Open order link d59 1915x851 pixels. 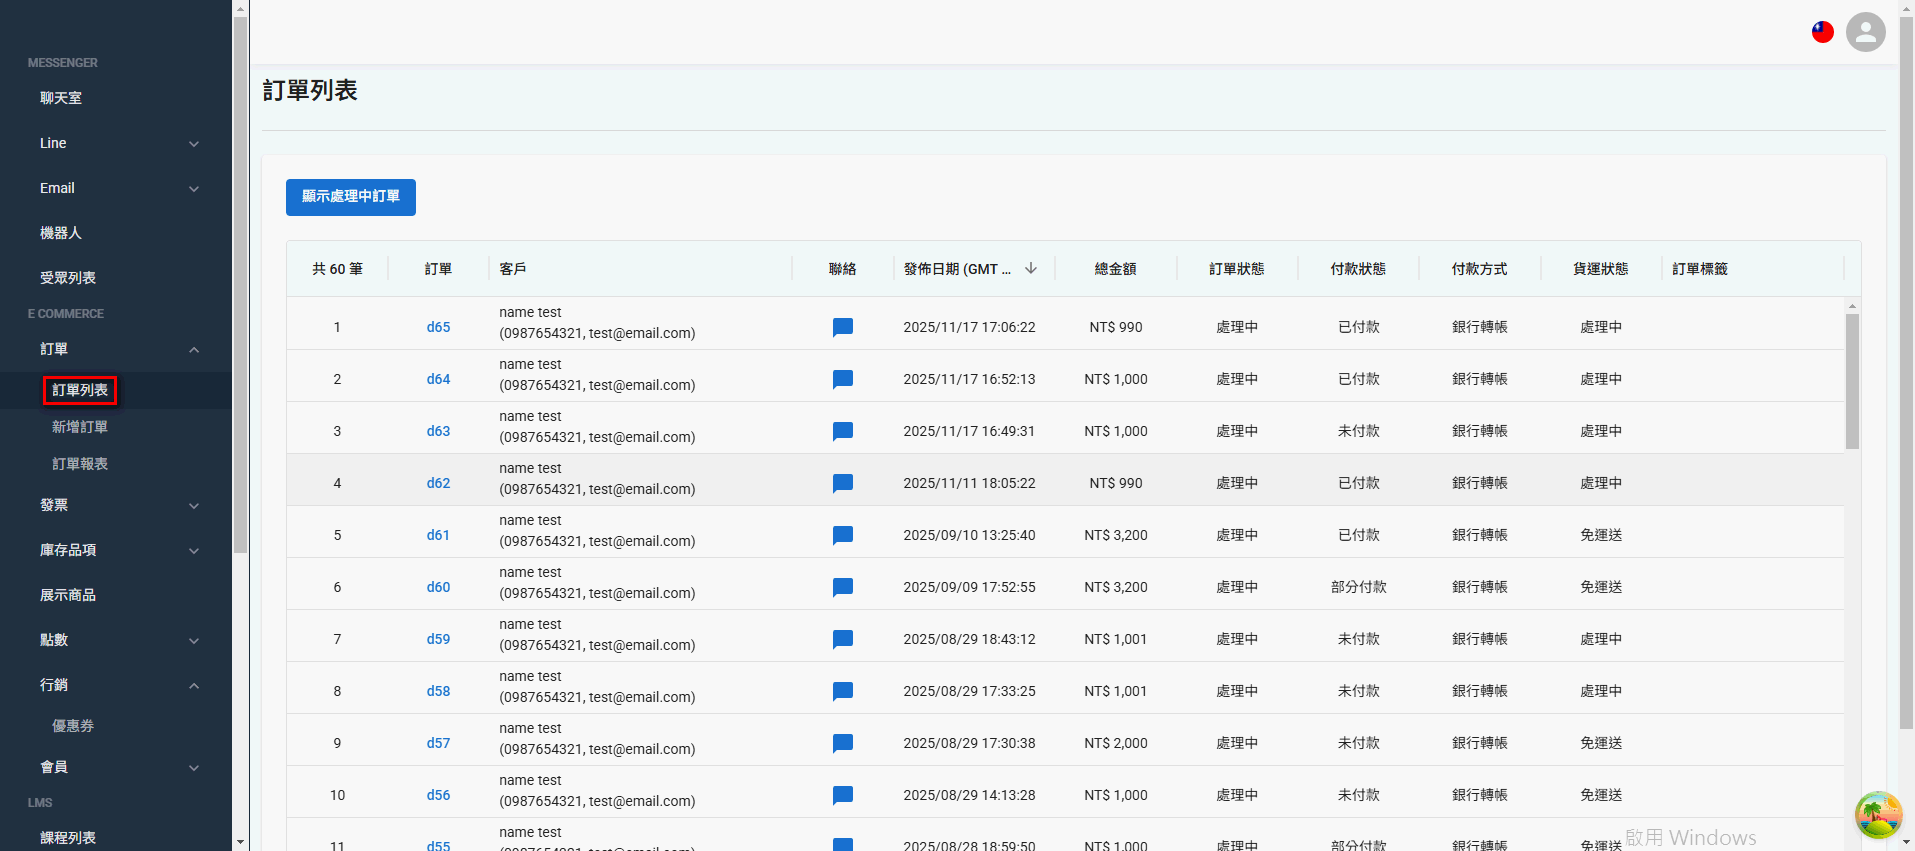pyautogui.click(x=438, y=639)
